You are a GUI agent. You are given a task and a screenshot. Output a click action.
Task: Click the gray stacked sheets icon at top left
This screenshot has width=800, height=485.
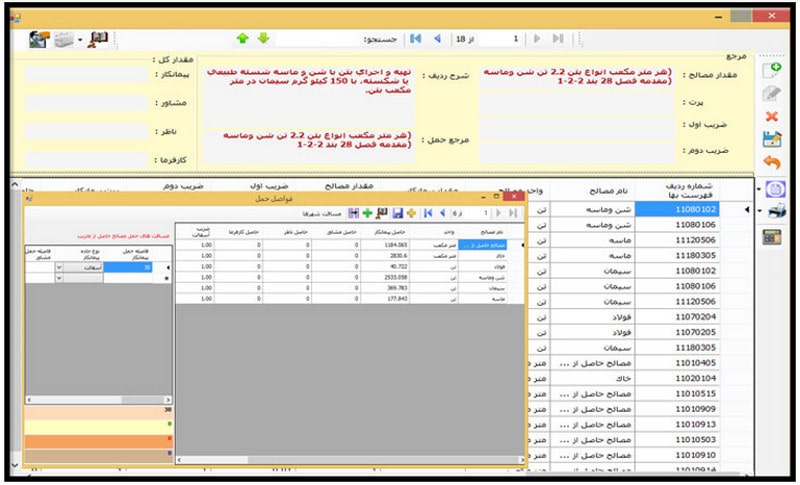[x=64, y=39]
